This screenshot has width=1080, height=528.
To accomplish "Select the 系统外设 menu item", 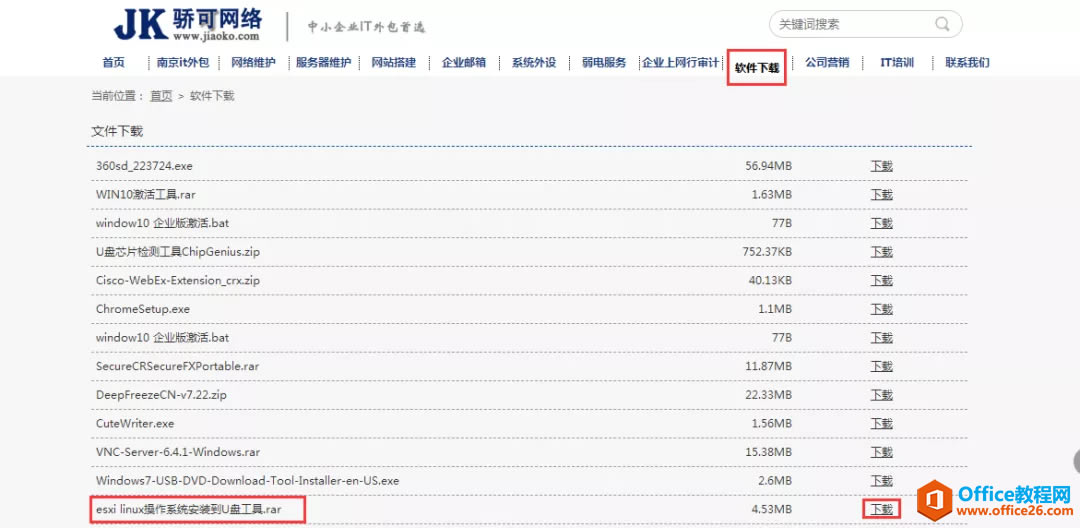I will [534, 63].
